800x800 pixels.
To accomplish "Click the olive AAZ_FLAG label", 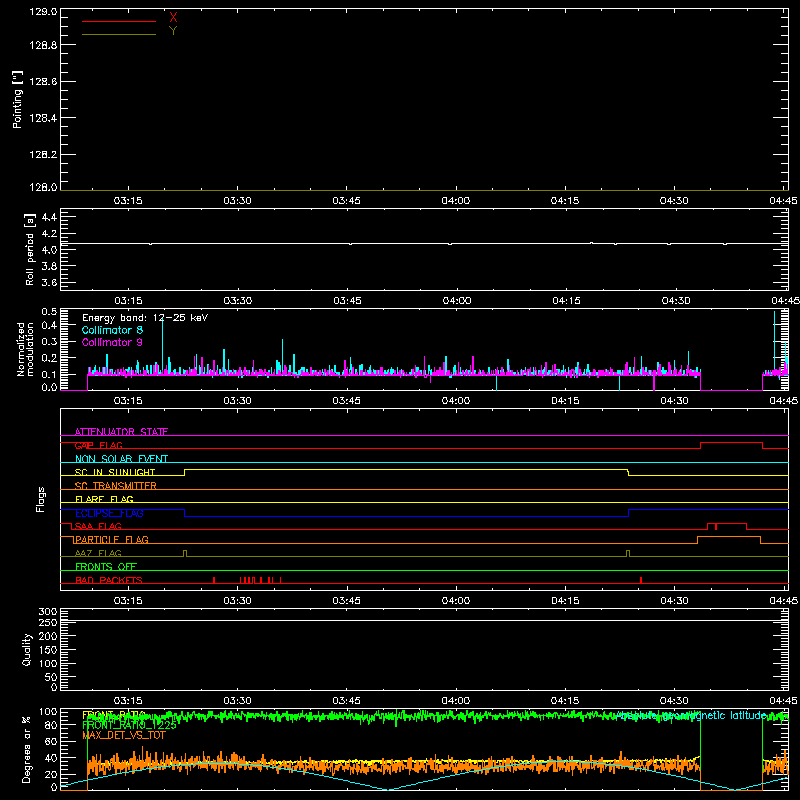I will coord(98,554).
